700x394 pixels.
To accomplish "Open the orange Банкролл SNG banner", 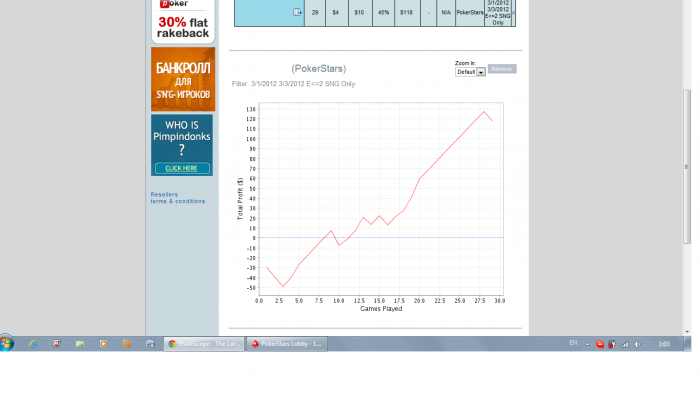I will [x=183, y=79].
